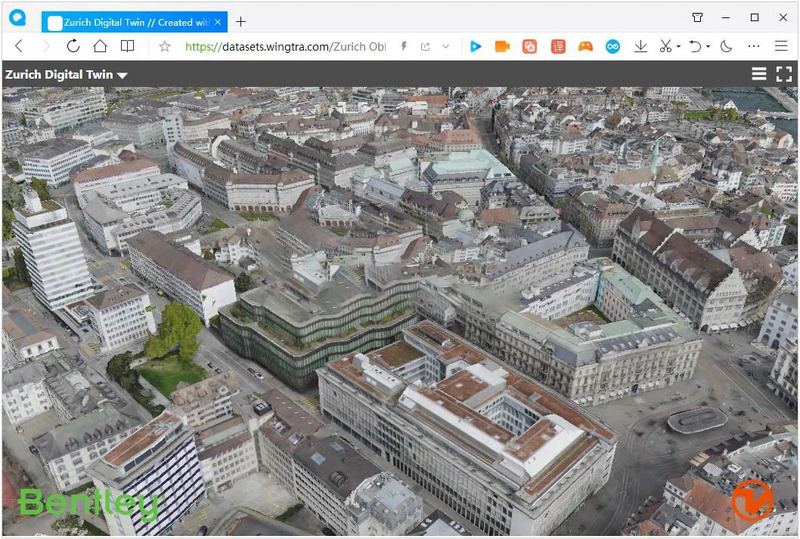
Task: Open the three-dot more tools menu
Action: click(754, 46)
